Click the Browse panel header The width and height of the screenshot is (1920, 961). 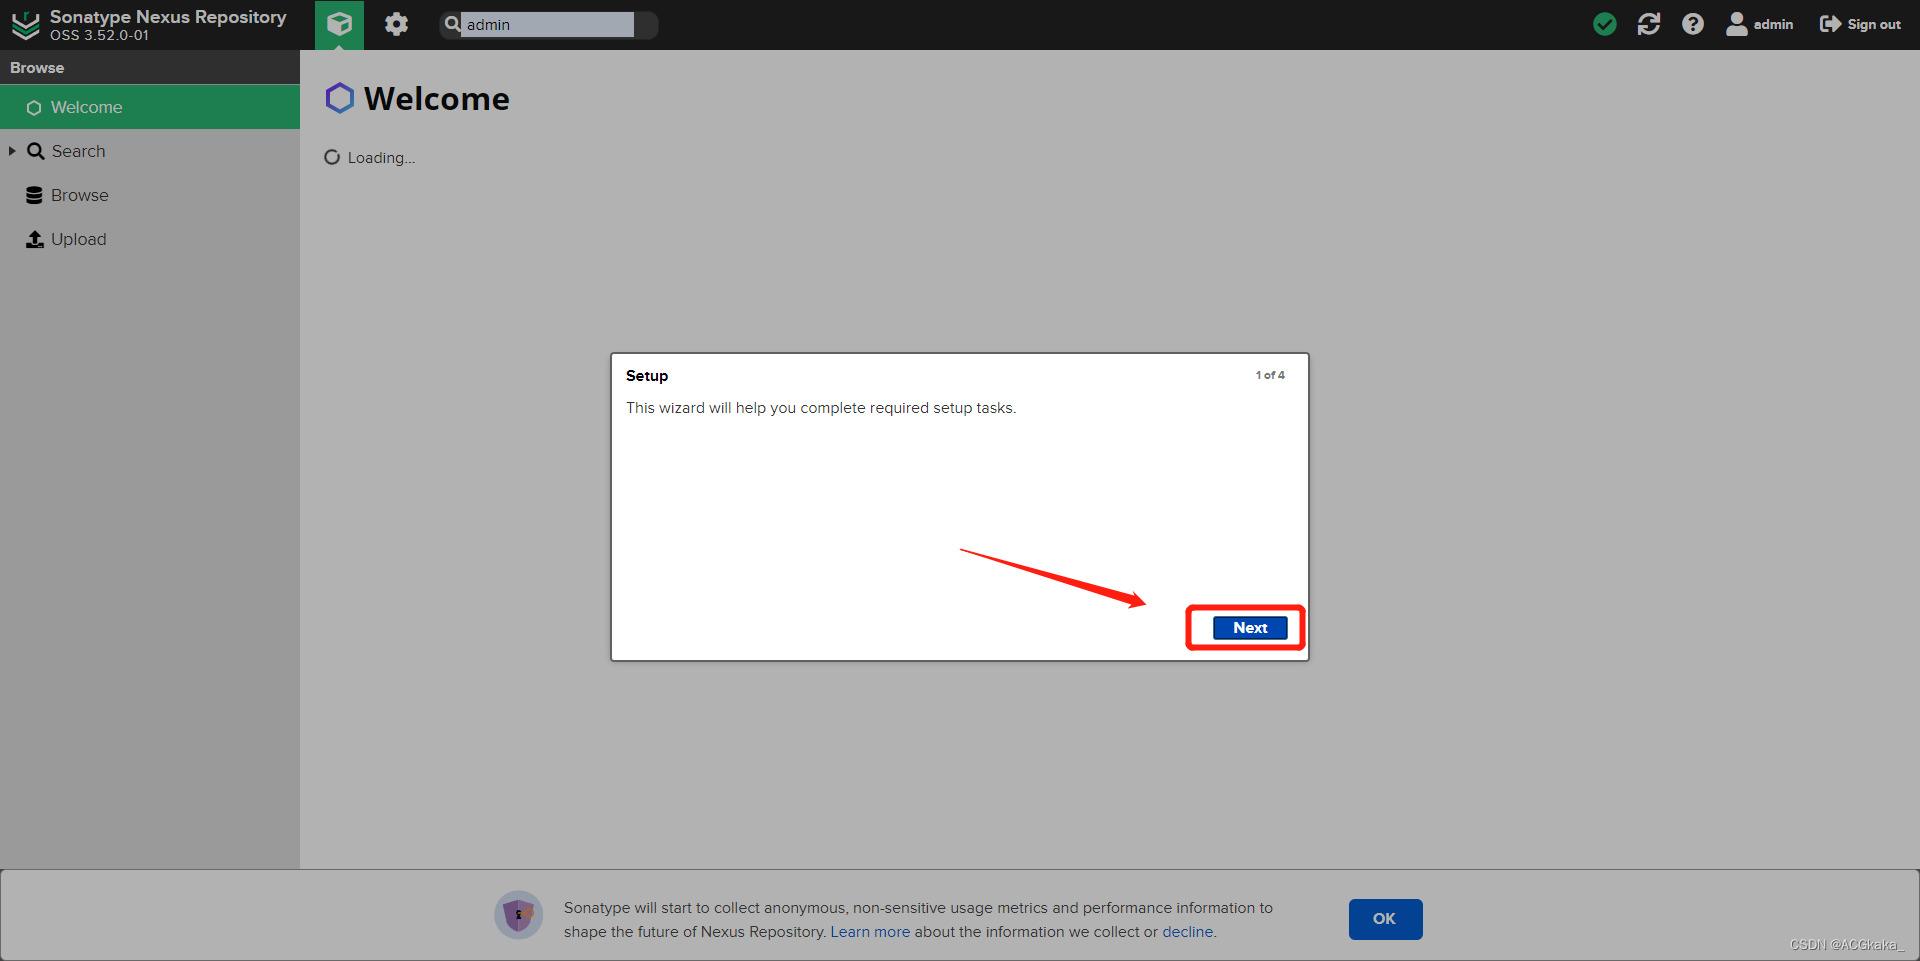point(150,68)
